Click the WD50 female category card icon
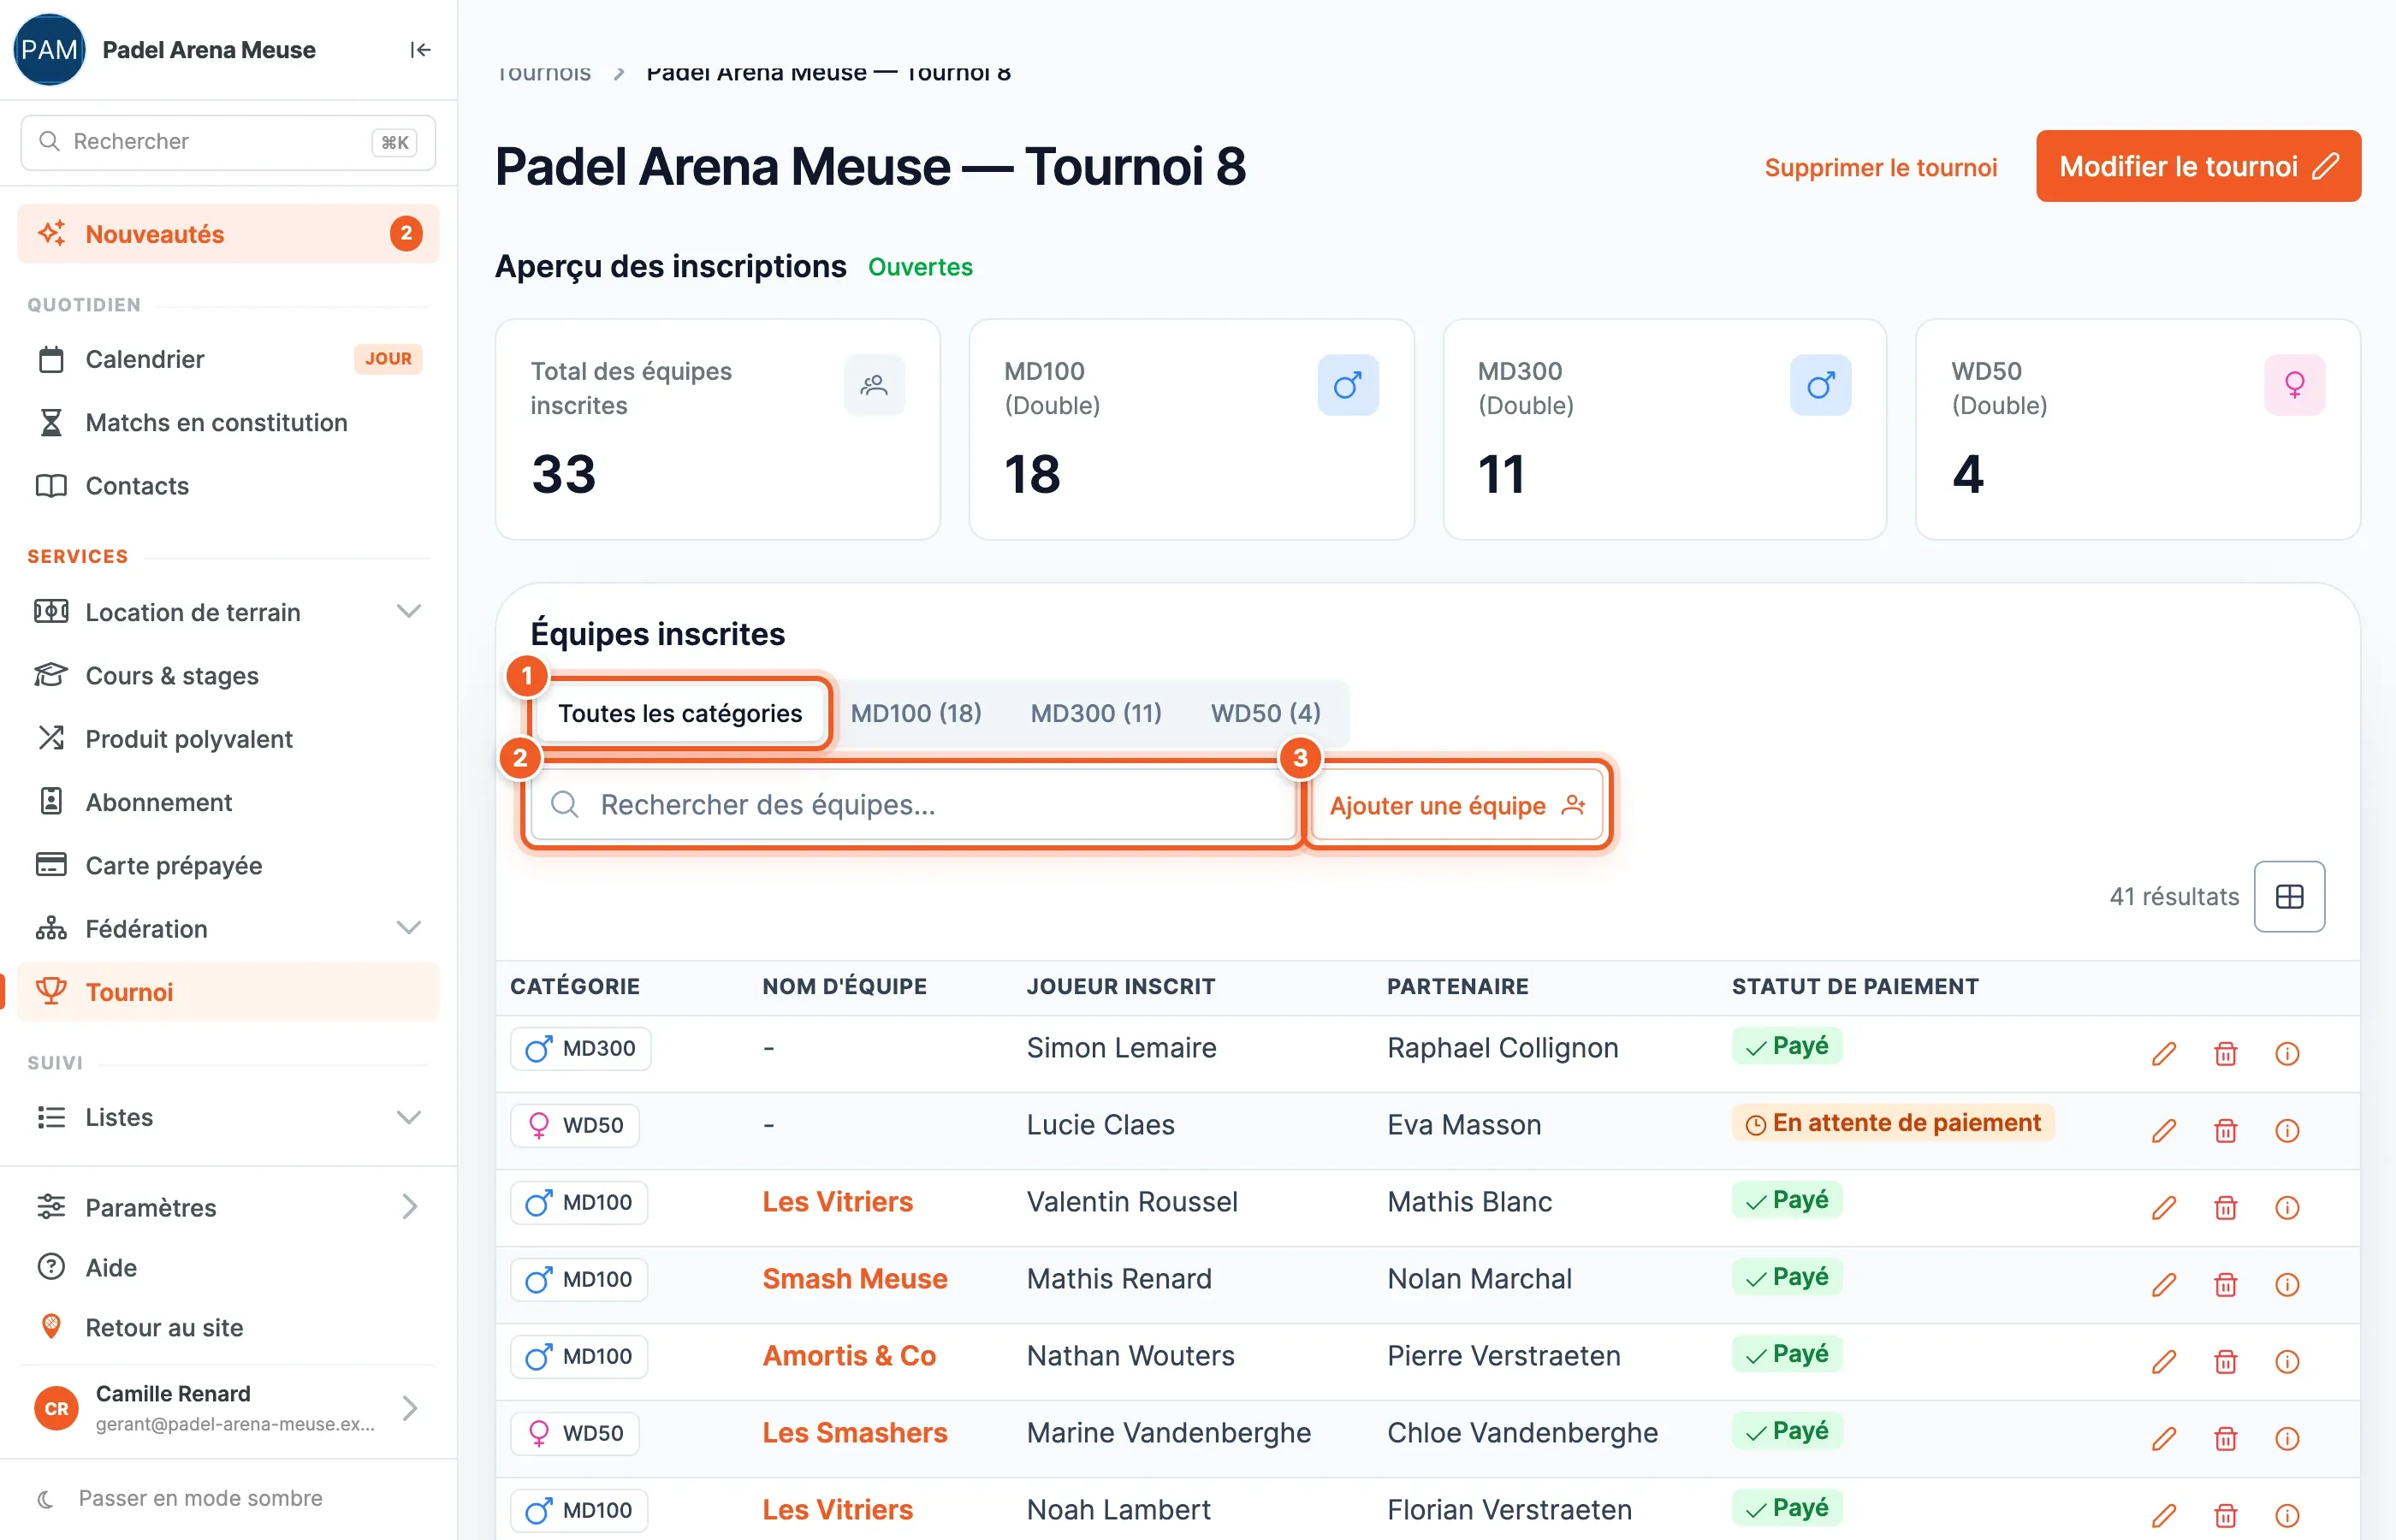This screenshot has height=1540, width=2396. click(2294, 385)
